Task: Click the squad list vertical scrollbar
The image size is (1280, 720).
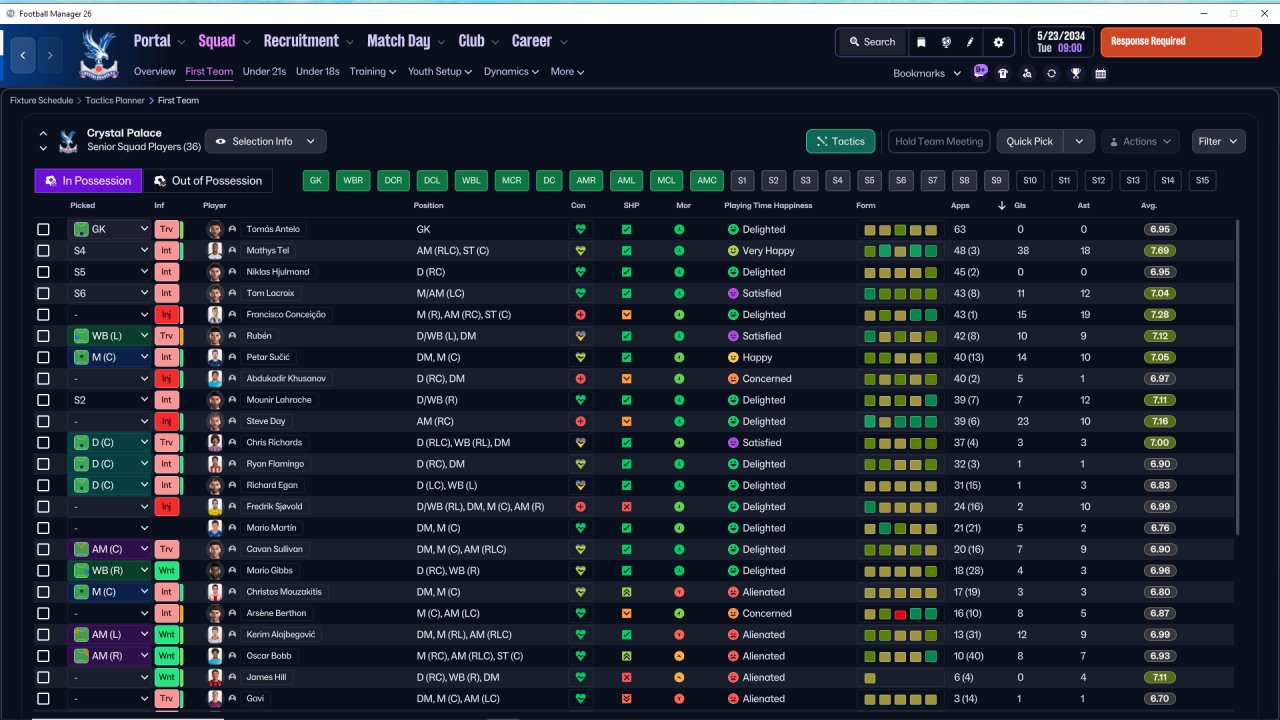Action: point(1237,378)
